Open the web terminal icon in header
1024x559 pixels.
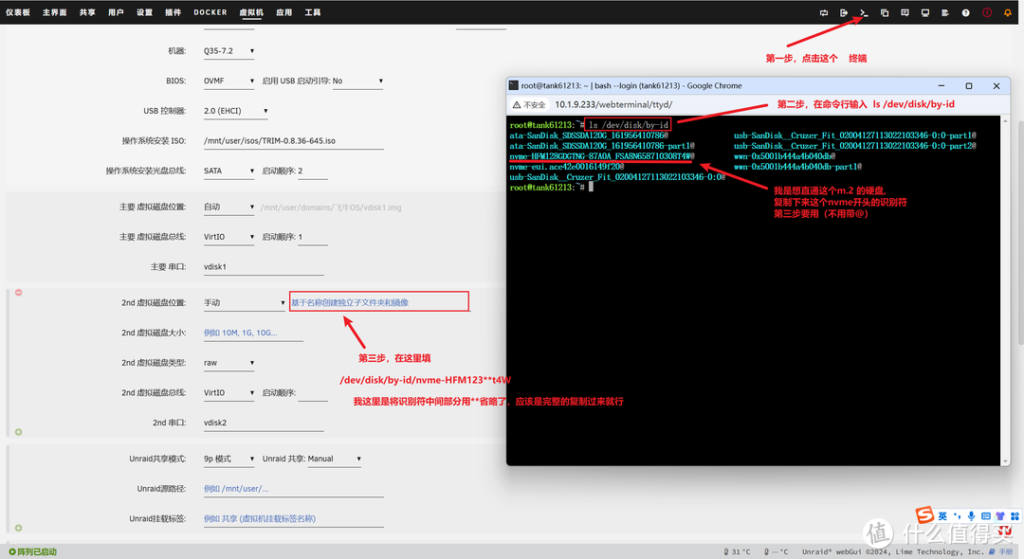click(864, 12)
